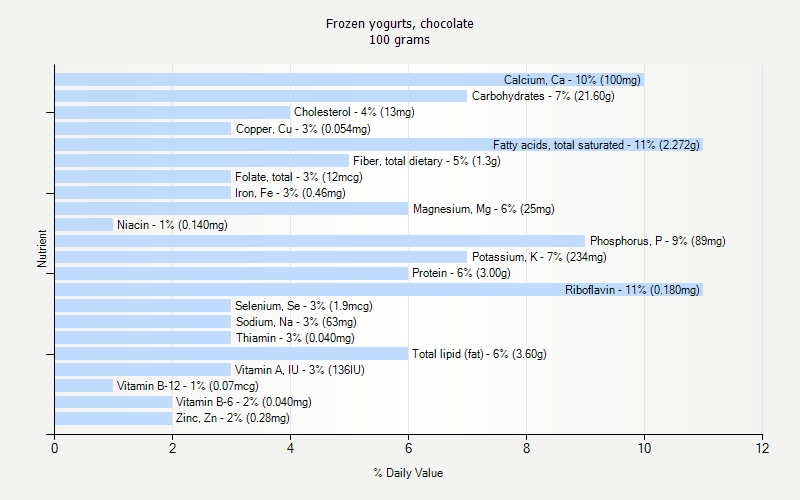
Task: Click the Niacin bar in the chart
Action: coord(84,225)
